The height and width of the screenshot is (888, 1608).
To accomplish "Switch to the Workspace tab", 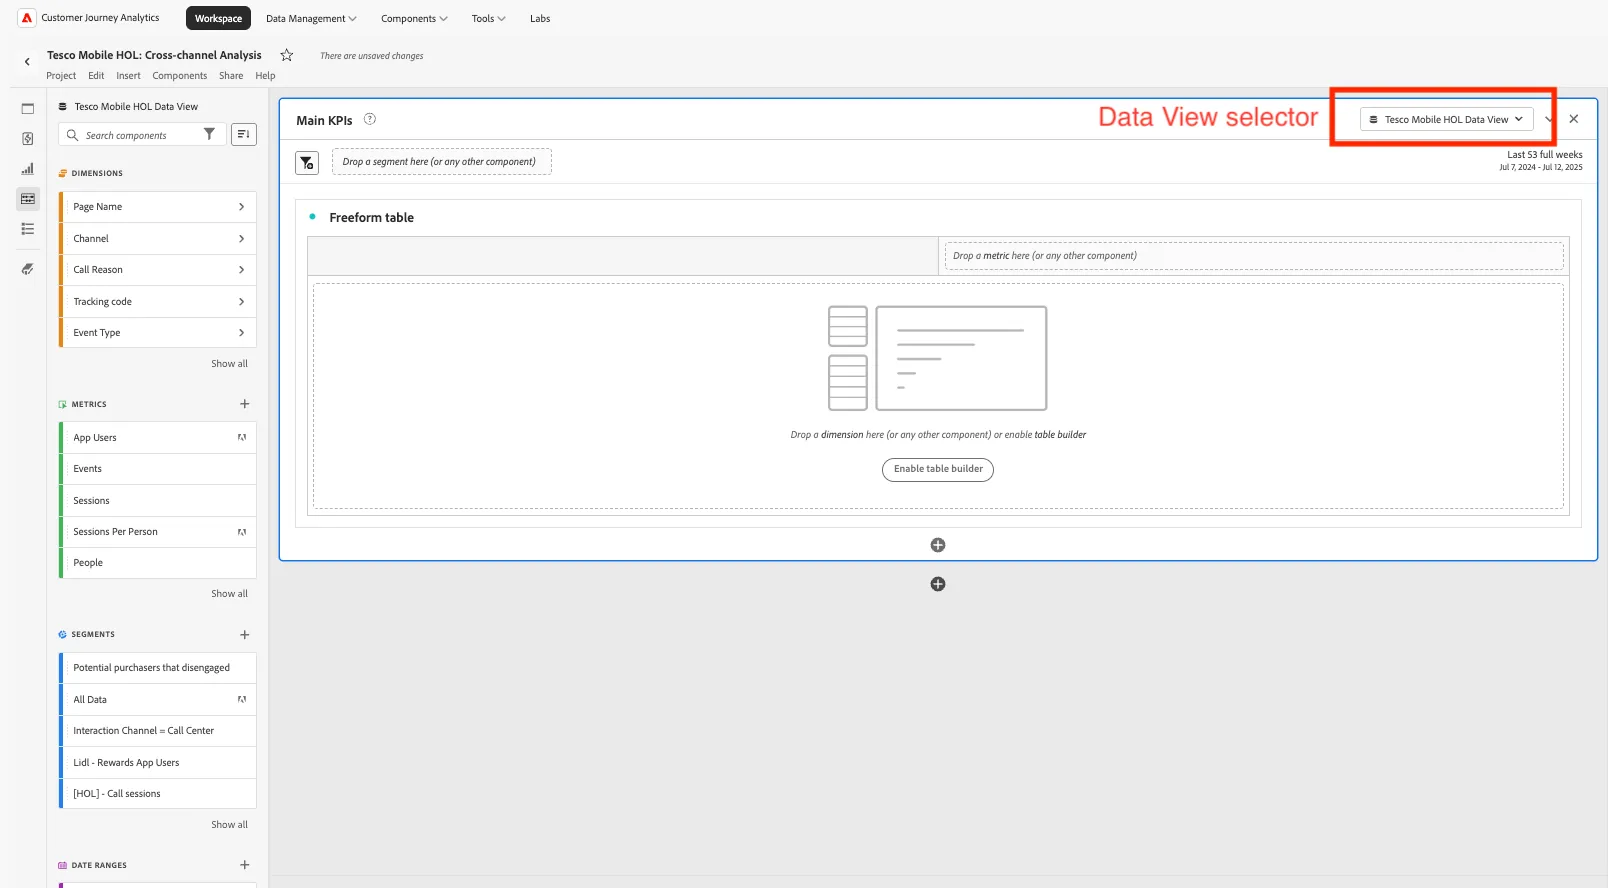I will click(x=218, y=18).
